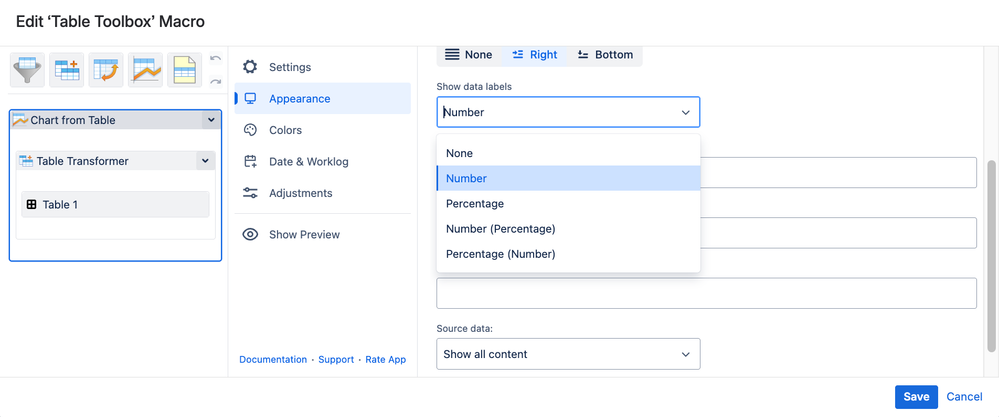This screenshot has height=417, width=999.
Task: Open the Source data dropdown
Action: click(568, 354)
